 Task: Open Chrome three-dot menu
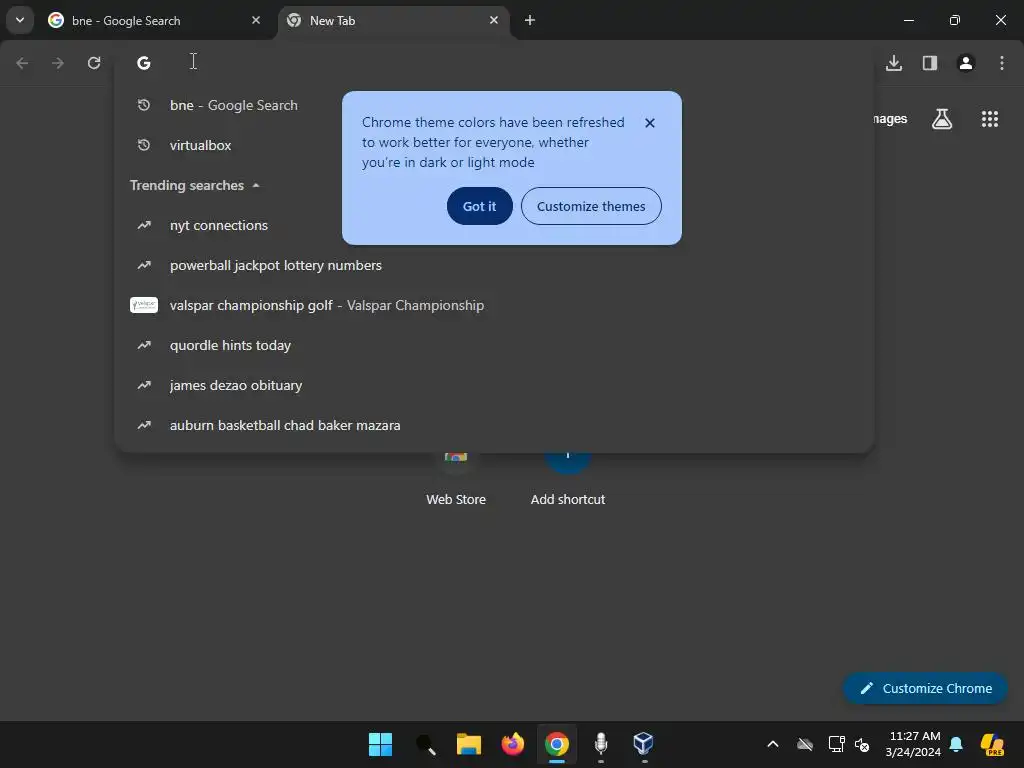point(1001,63)
